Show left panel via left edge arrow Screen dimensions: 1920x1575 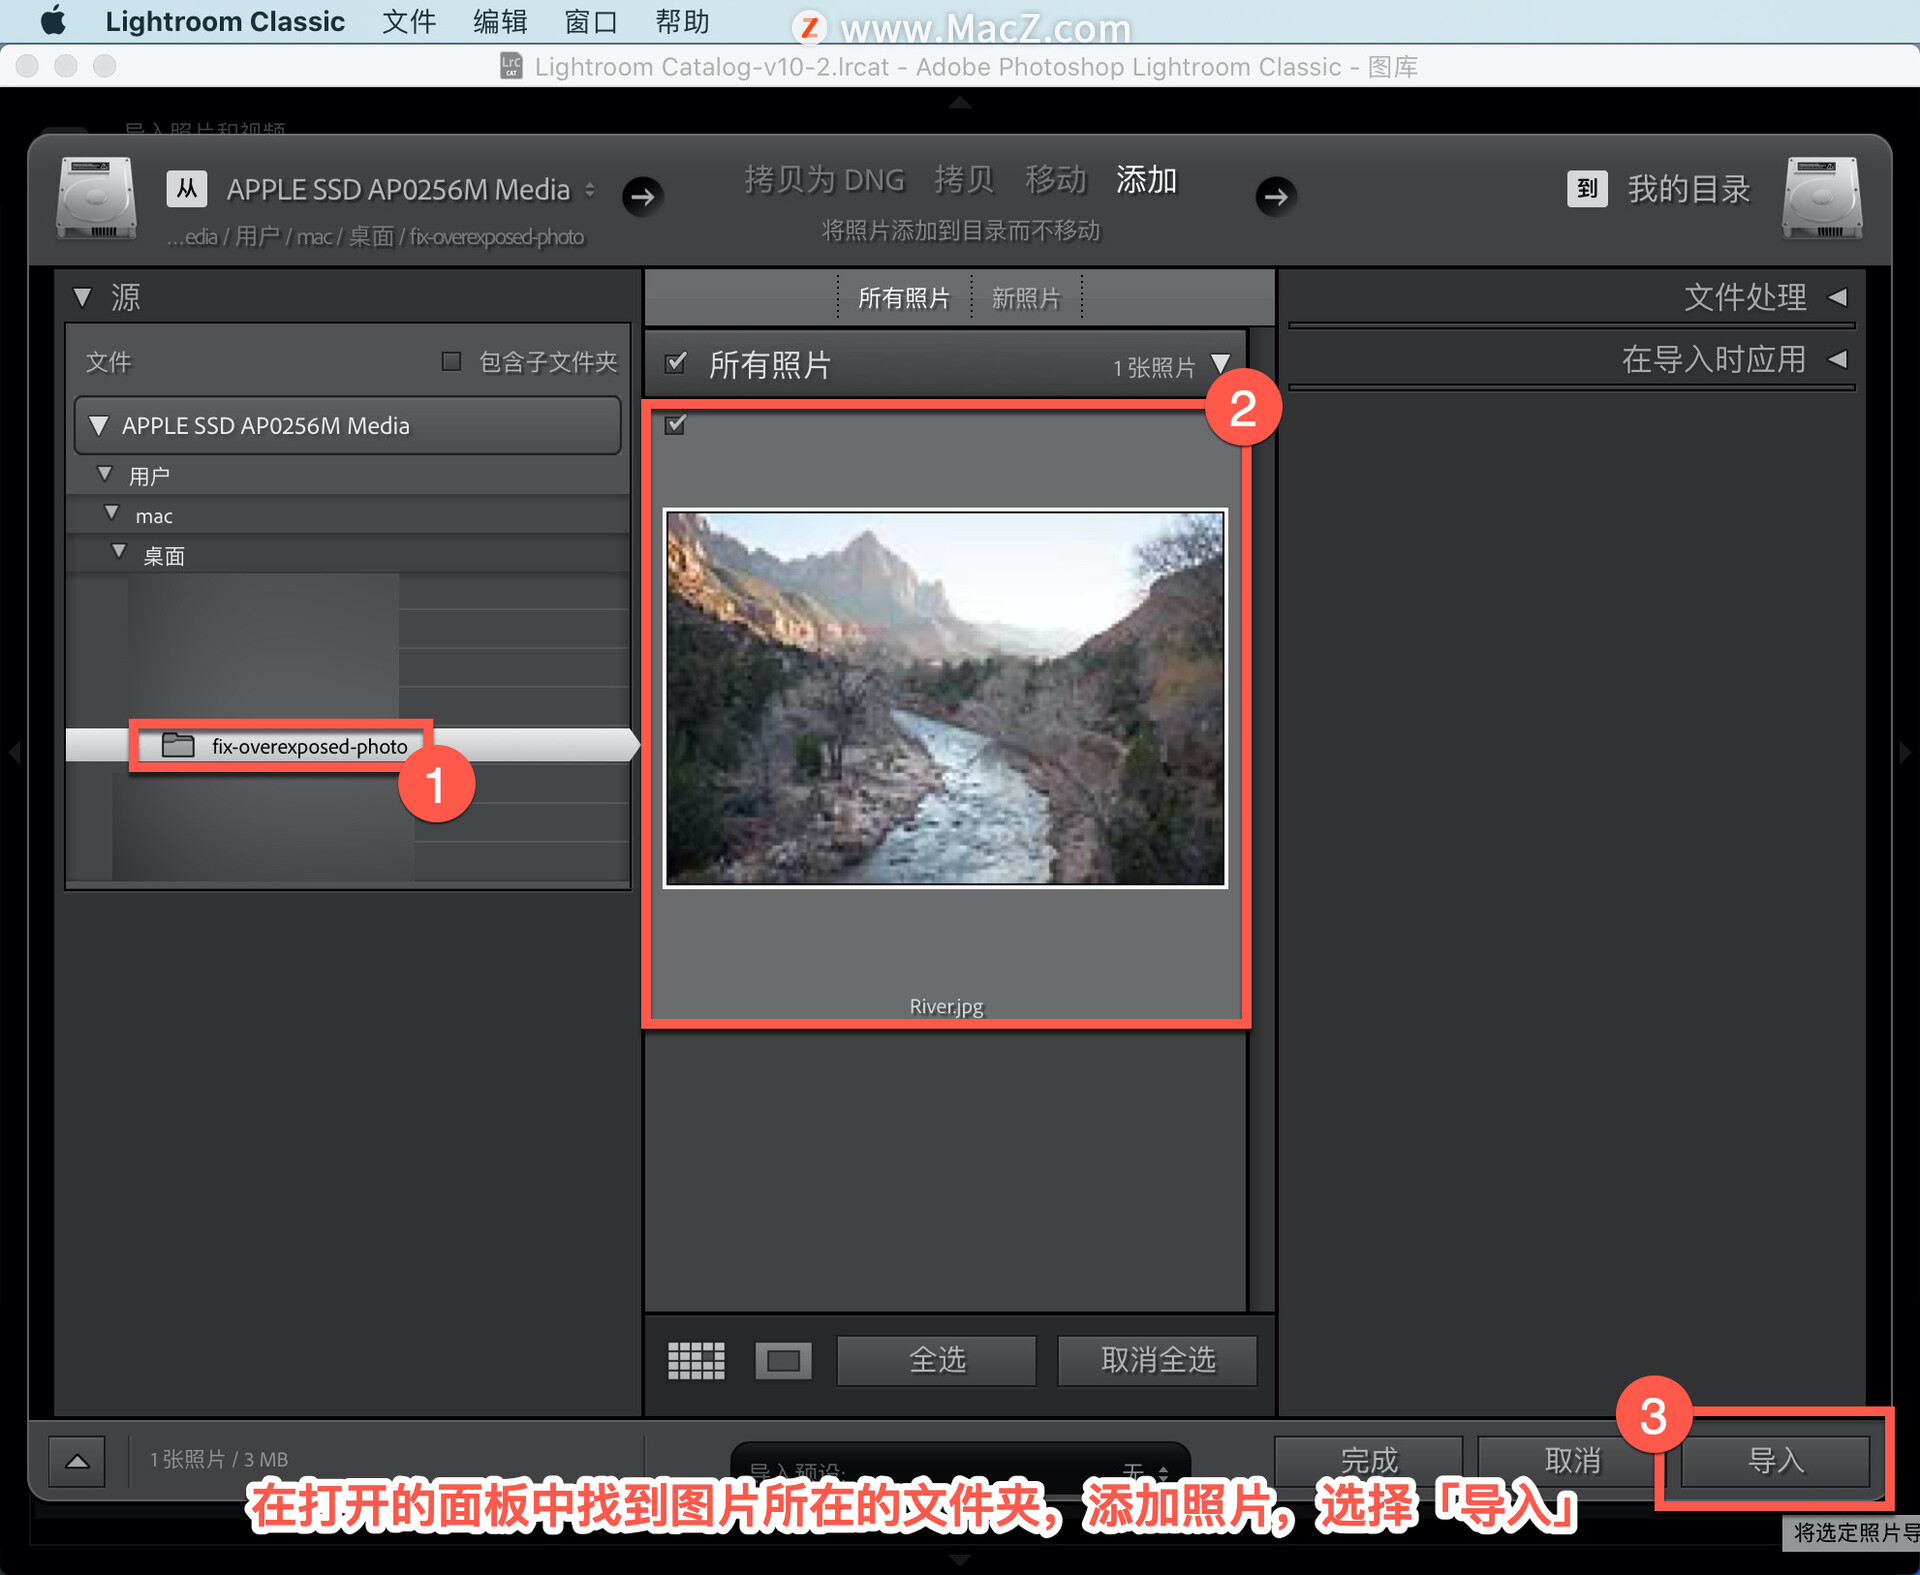14,752
